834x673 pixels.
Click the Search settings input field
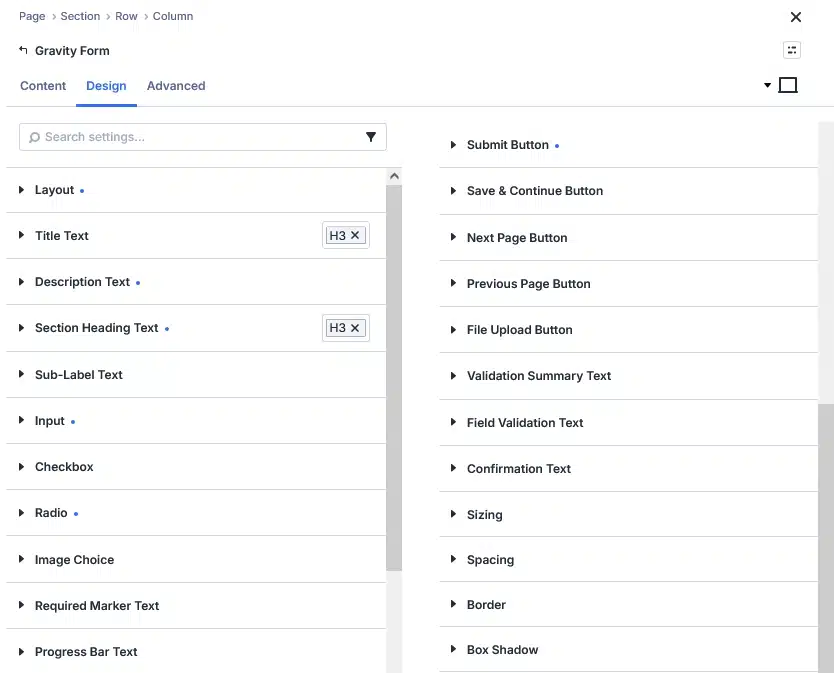[x=203, y=137]
